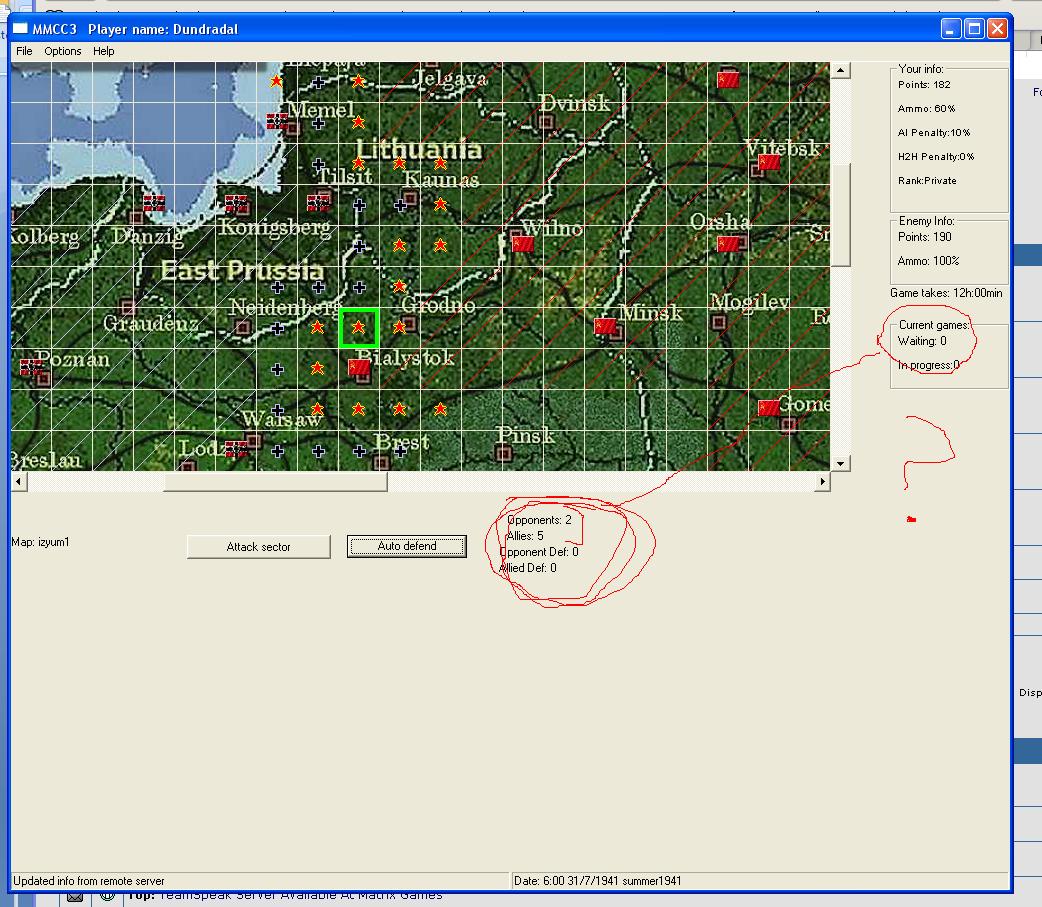Click the map scroll up arrow
Viewport: 1042px width, 907px height.
841,70
